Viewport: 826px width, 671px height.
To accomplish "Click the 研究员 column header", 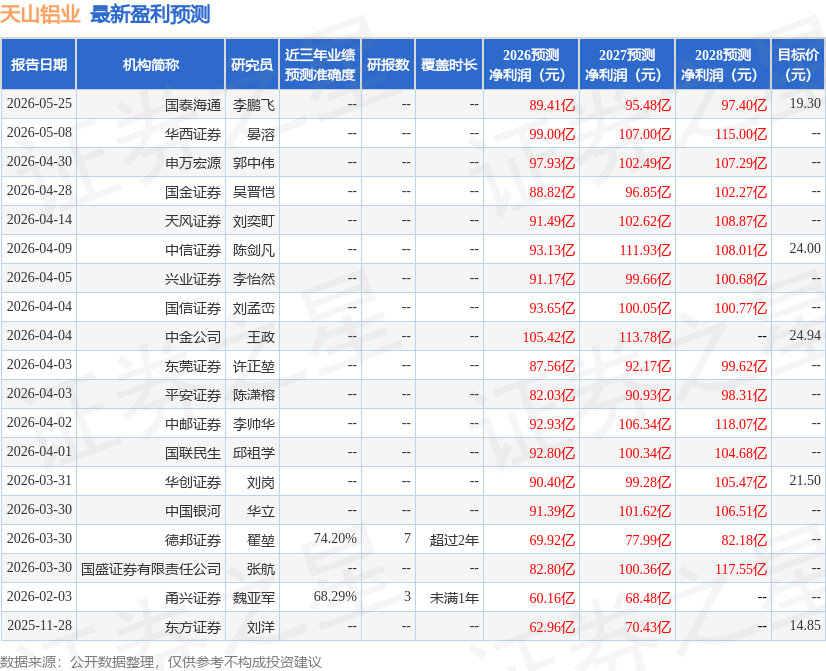I will click(x=252, y=64).
